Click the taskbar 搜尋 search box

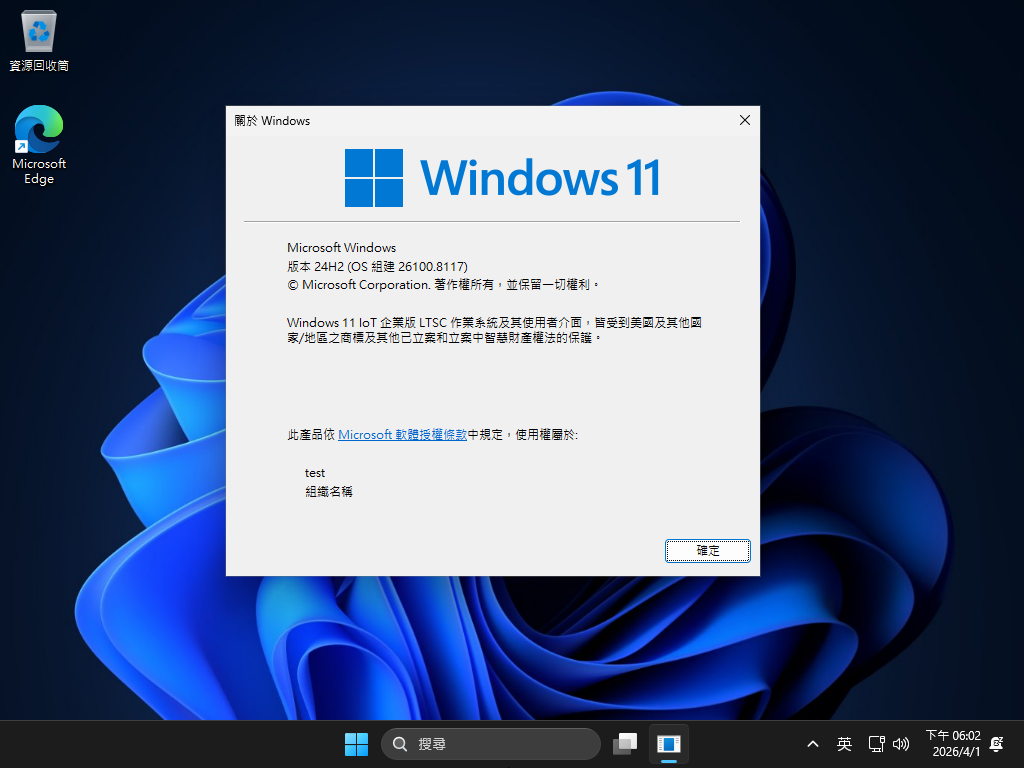tap(490, 744)
